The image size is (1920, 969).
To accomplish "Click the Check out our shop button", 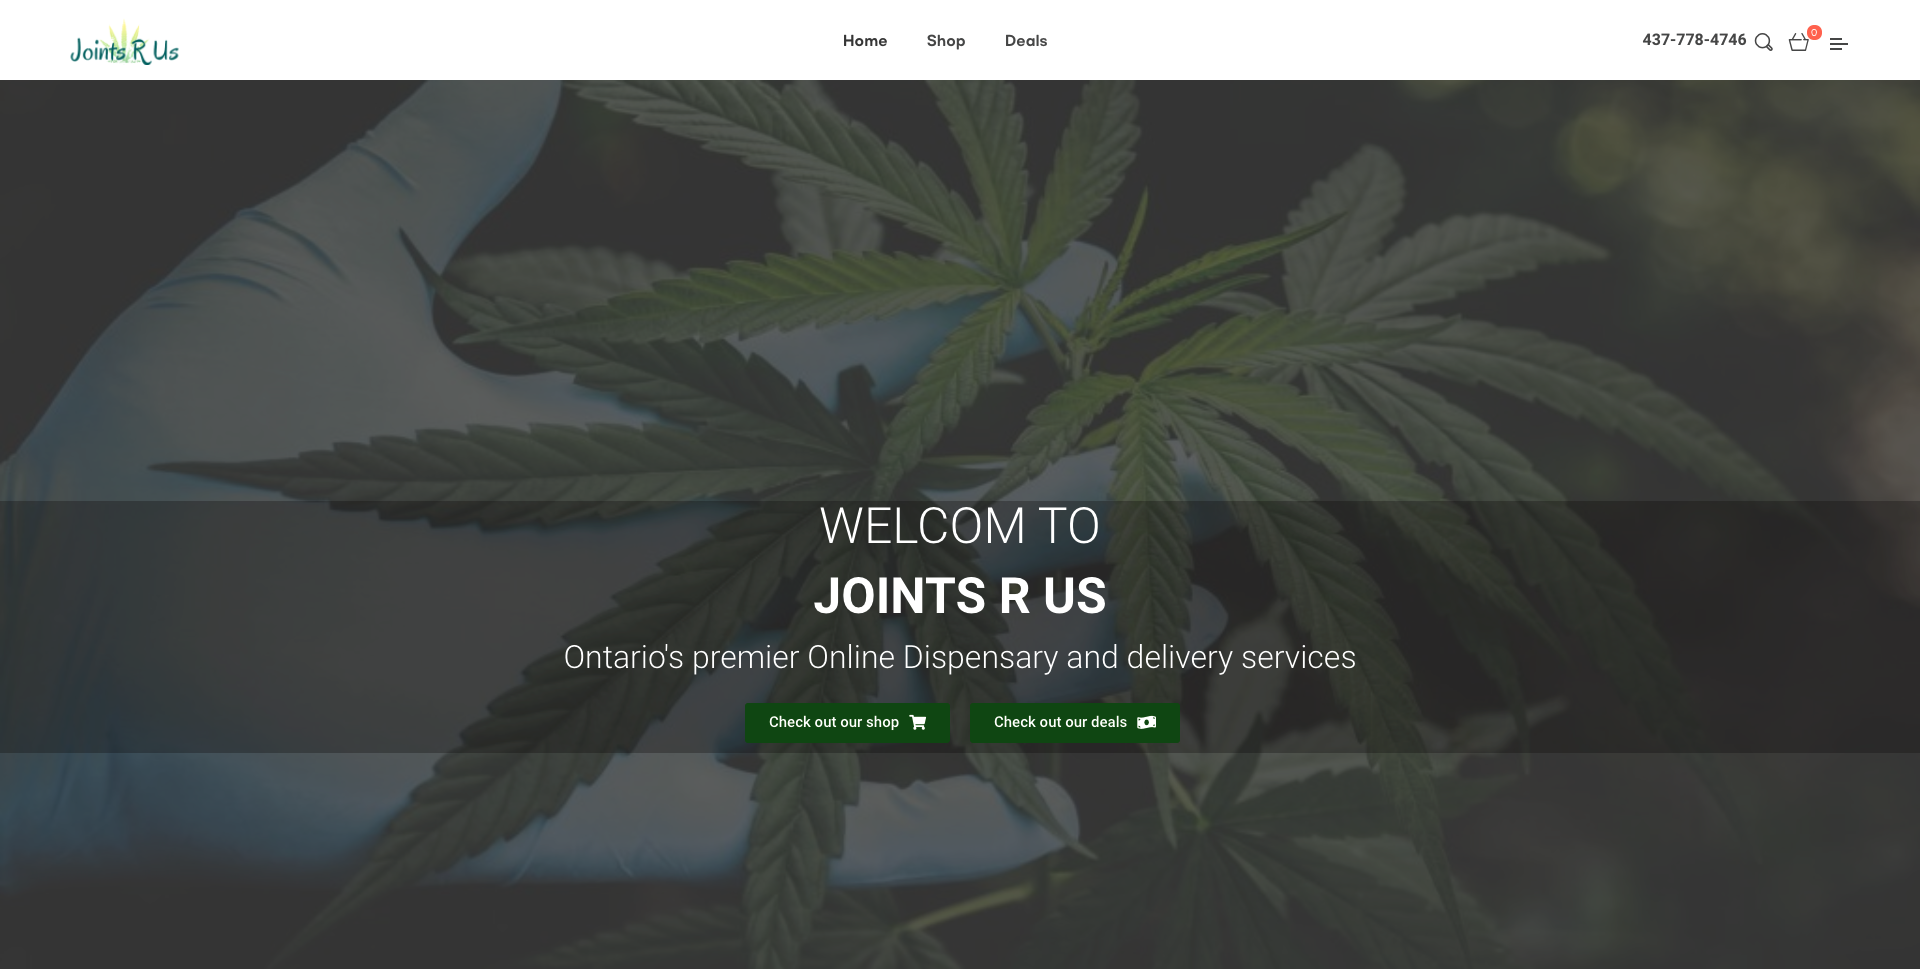I will (x=847, y=723).
